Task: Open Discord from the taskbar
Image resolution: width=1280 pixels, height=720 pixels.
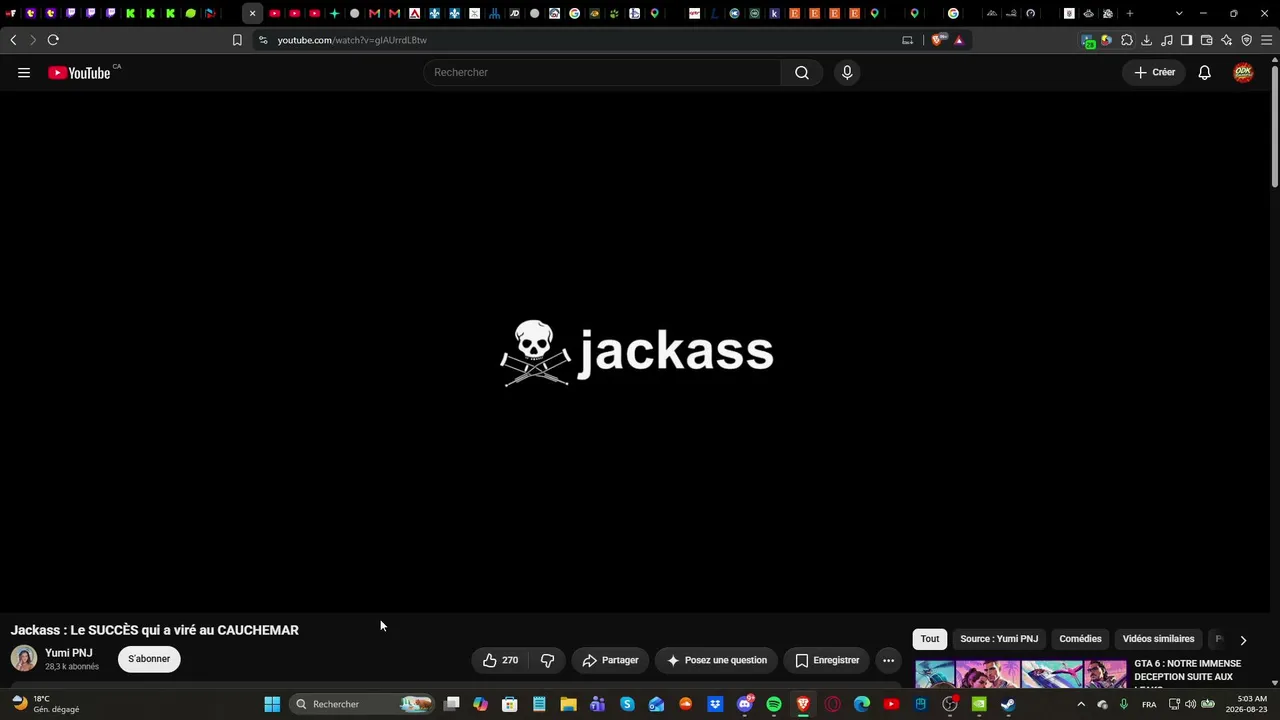Action: click(x=745, y=704)
